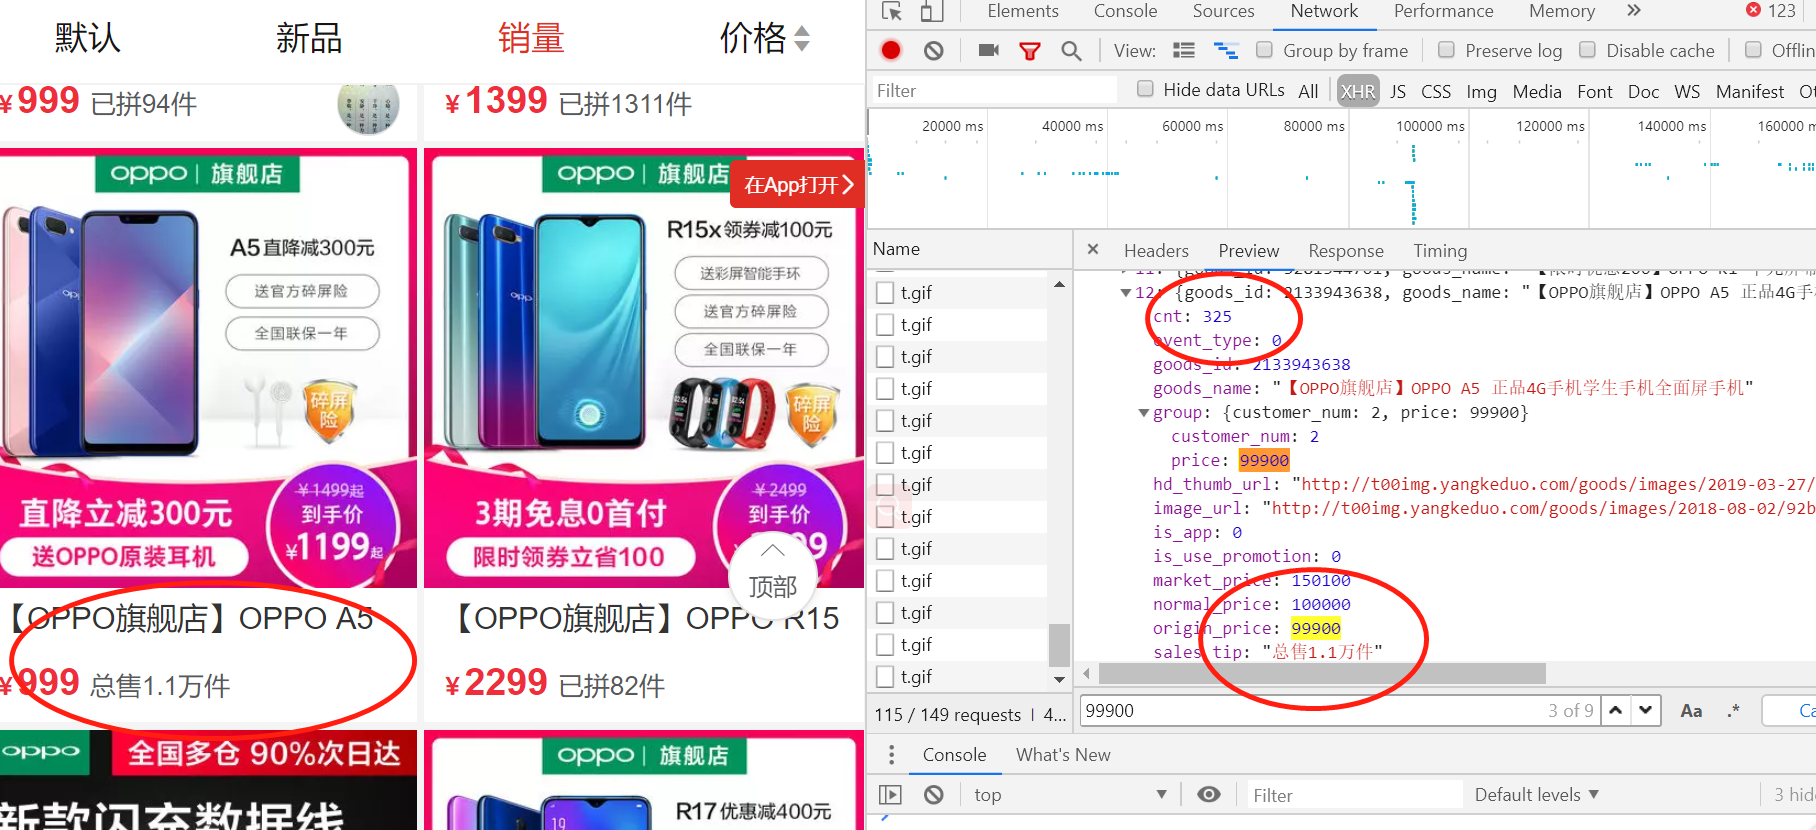Viewport: 1816px width, 830px height.
Task: Collapse the group object node
Action: coord(1143,413)
